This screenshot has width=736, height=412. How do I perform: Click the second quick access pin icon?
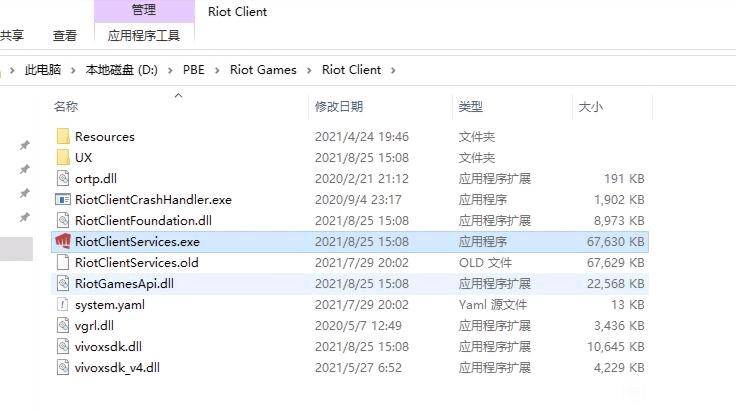point(24,169)
